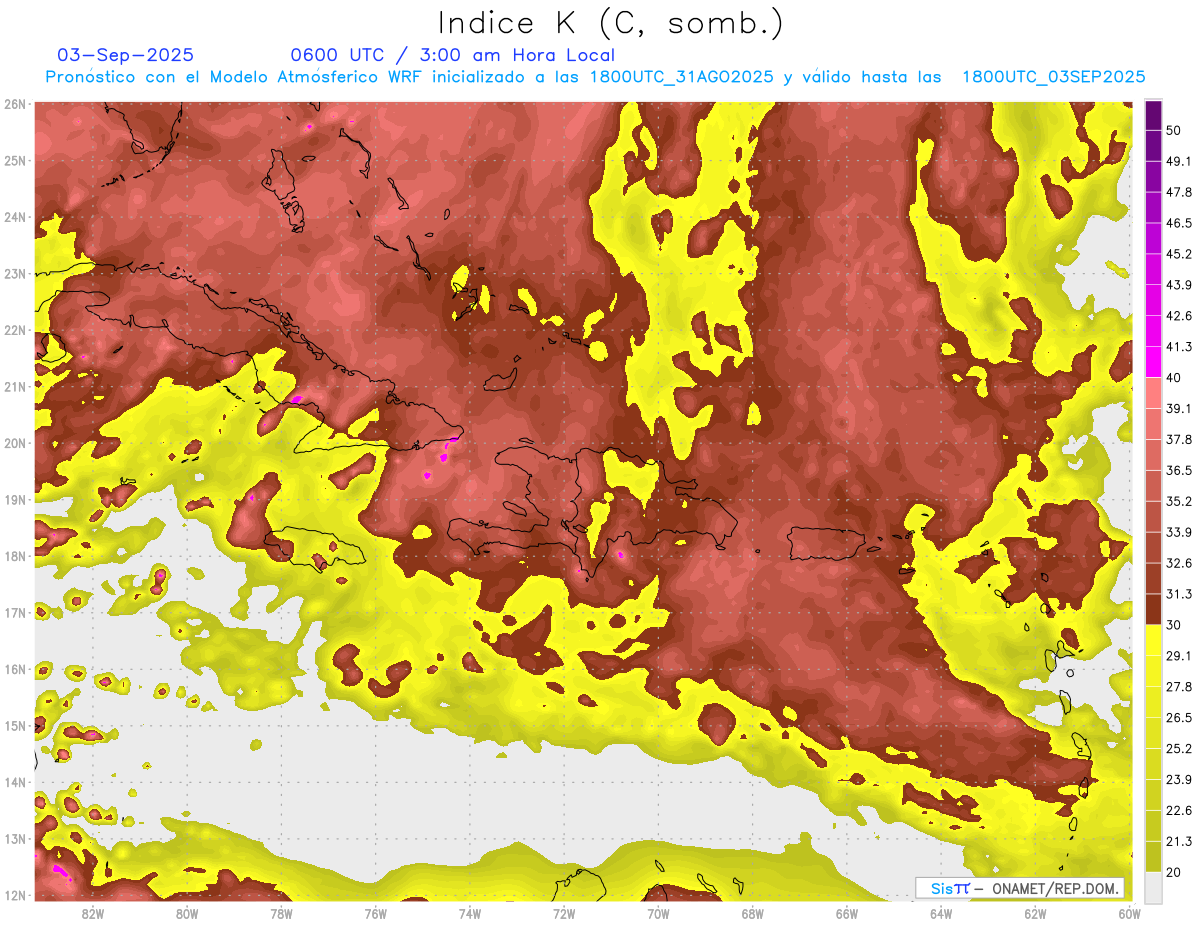
Task: Click the latitude label "12N"
Action: click(15, 895)
